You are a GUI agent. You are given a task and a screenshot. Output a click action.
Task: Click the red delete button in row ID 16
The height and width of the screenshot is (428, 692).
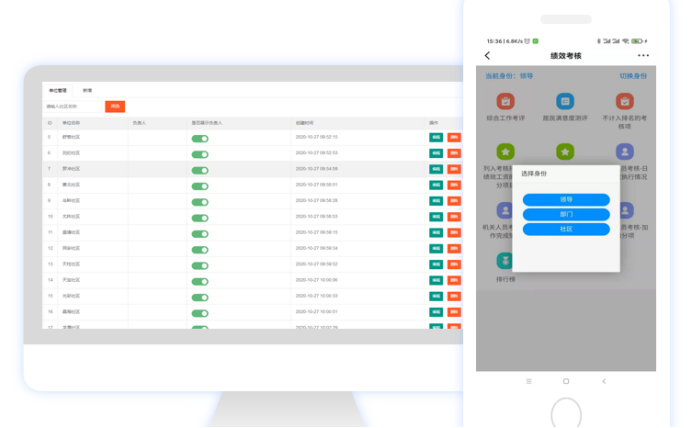point(454,312)
